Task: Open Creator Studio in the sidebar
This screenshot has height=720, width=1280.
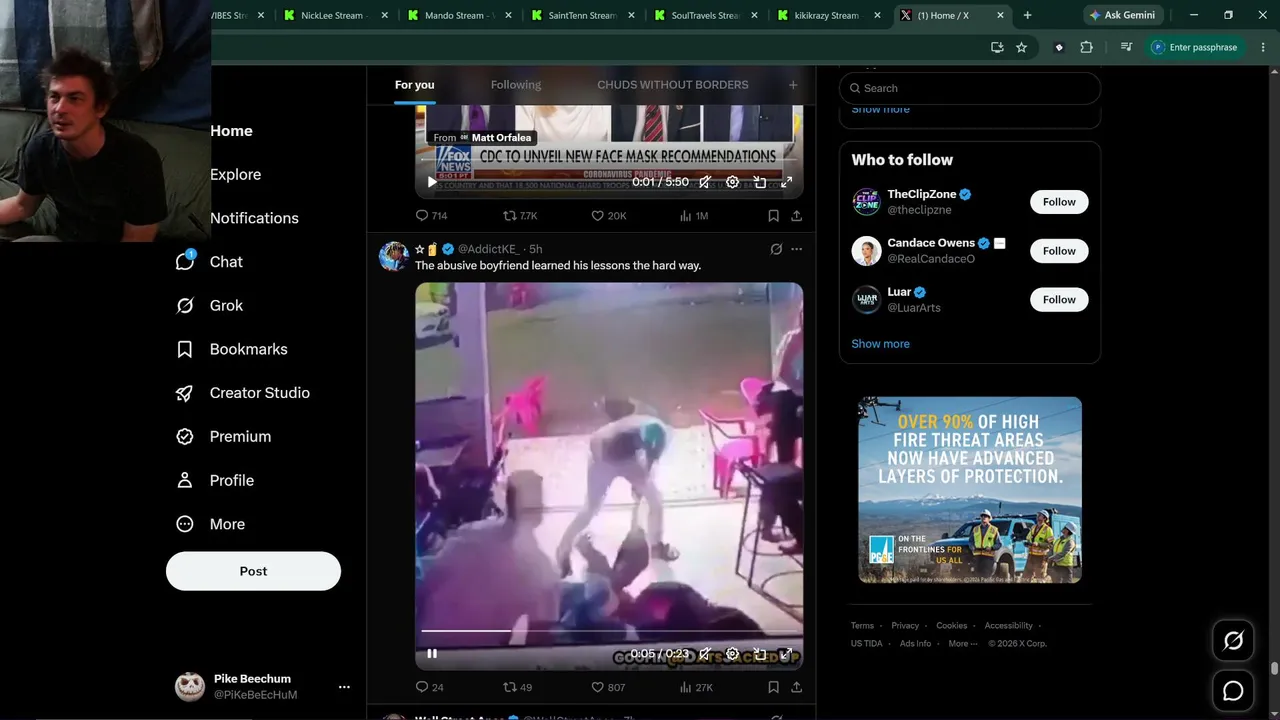Action: click(x=242, y=393)
